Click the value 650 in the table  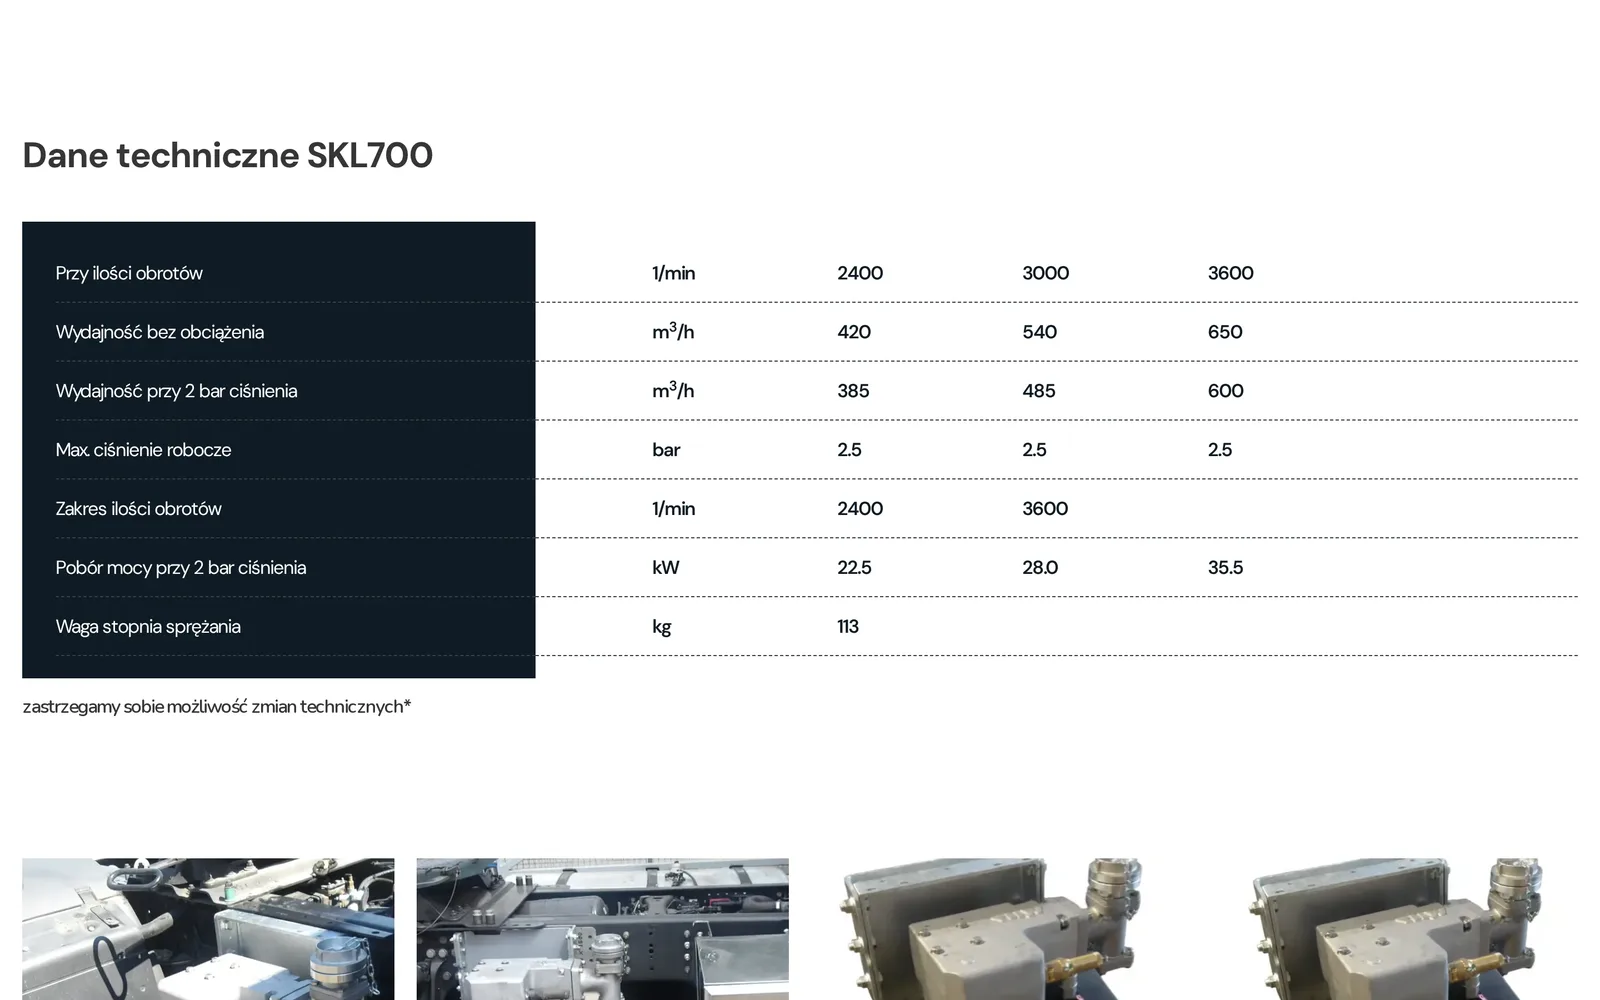coord(1225,332)
